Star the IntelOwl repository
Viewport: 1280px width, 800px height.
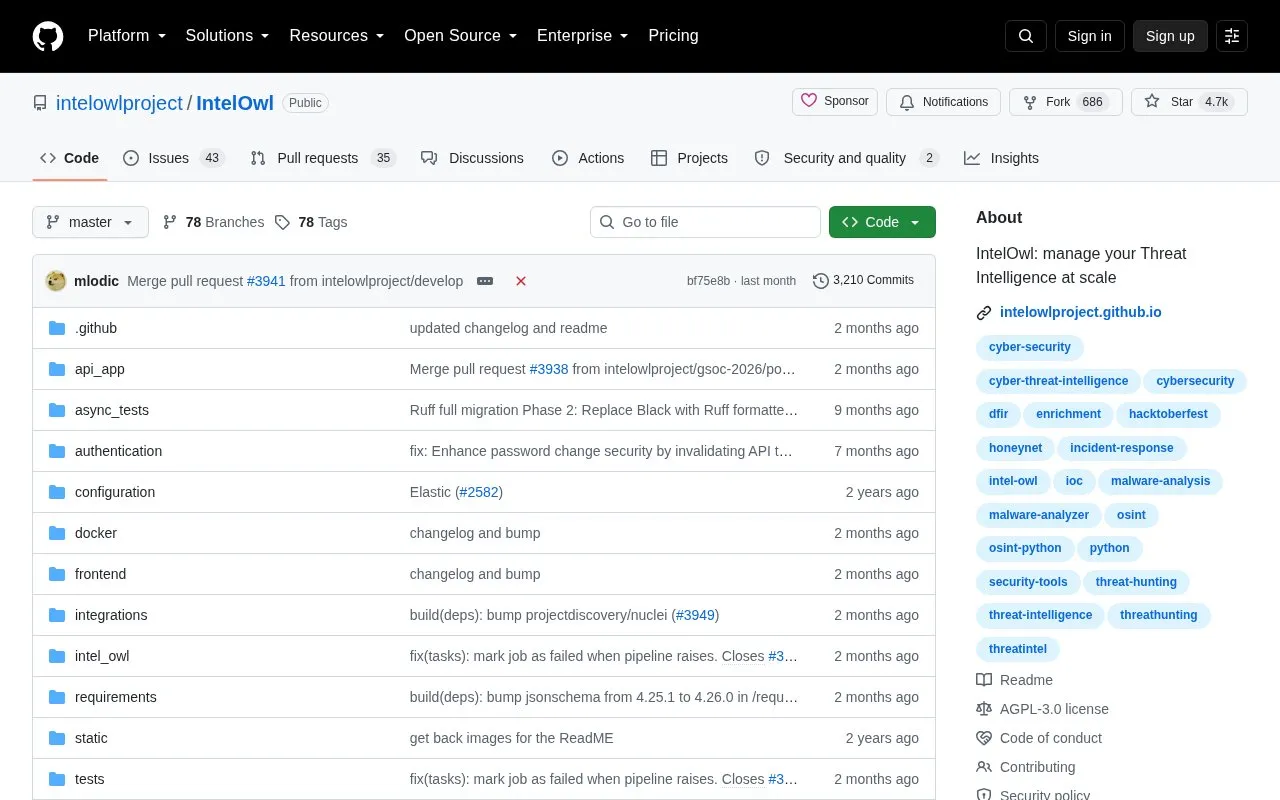click(x=1188, y=102)
